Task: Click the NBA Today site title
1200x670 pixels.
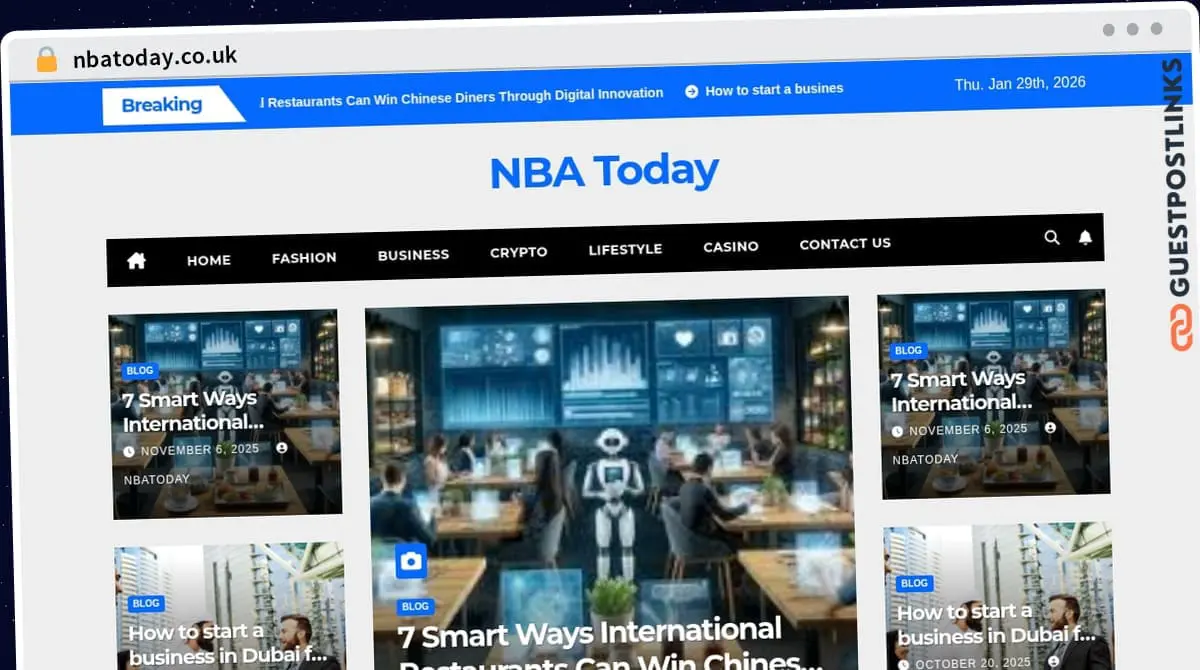Action: click(x=603, y=171)
